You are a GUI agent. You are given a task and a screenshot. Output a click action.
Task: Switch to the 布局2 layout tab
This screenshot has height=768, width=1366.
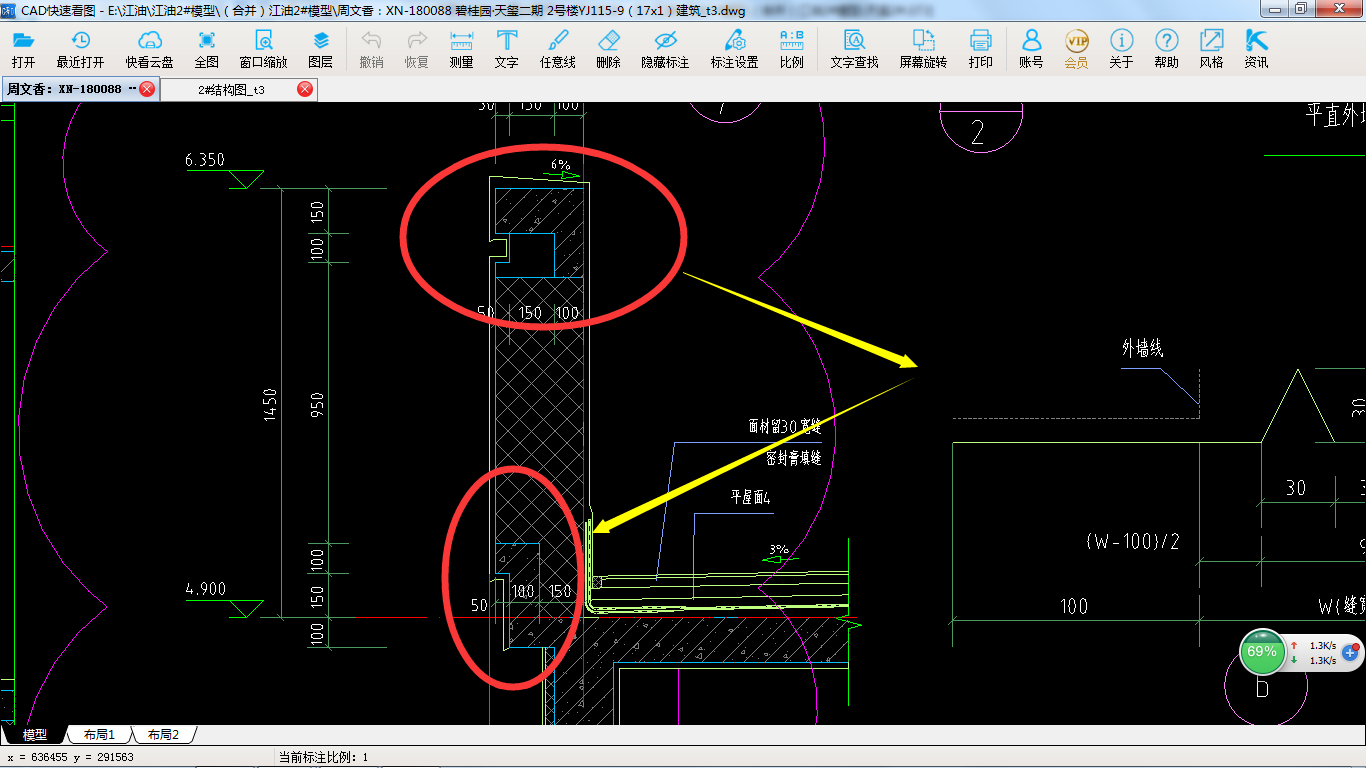pyautogui.click(x=163, y=735)
